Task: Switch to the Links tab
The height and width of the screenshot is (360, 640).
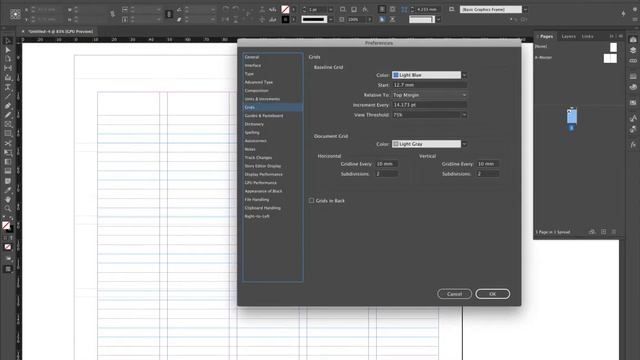Action: (x=587, y=36)
